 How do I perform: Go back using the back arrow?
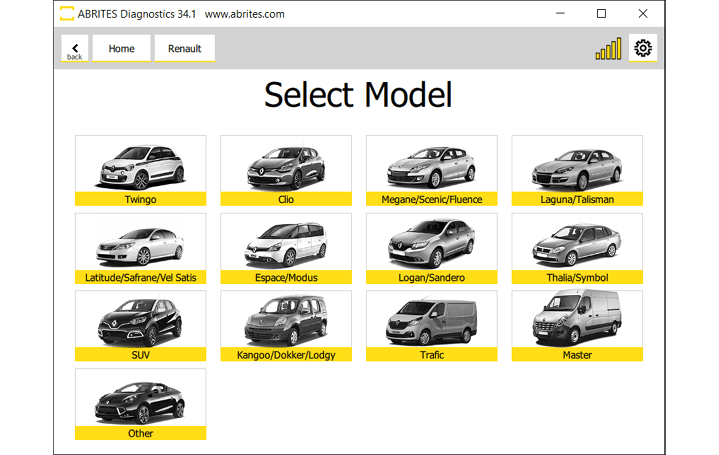[75, 49]
